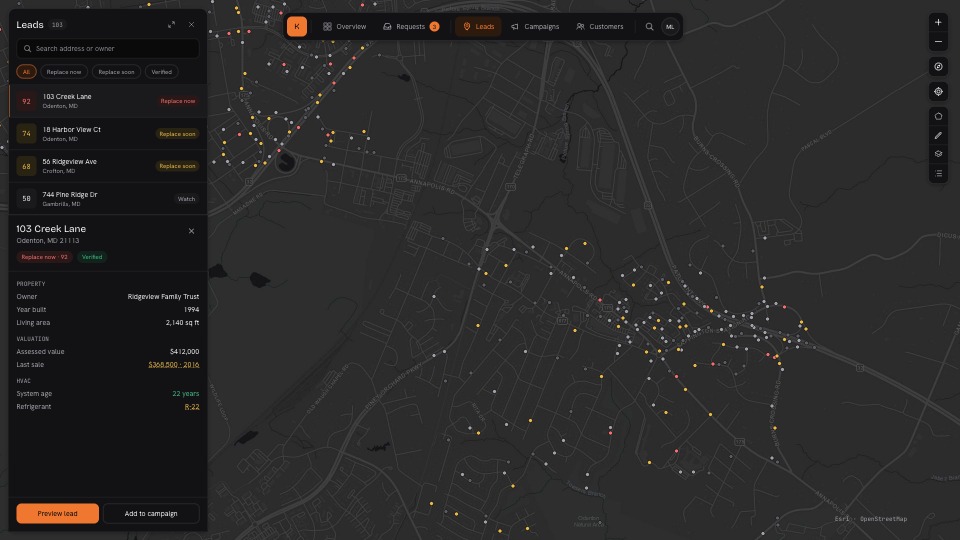Select the polygon draw tool
Viewport: 960px width, 540px height.
tap(938, 116)
